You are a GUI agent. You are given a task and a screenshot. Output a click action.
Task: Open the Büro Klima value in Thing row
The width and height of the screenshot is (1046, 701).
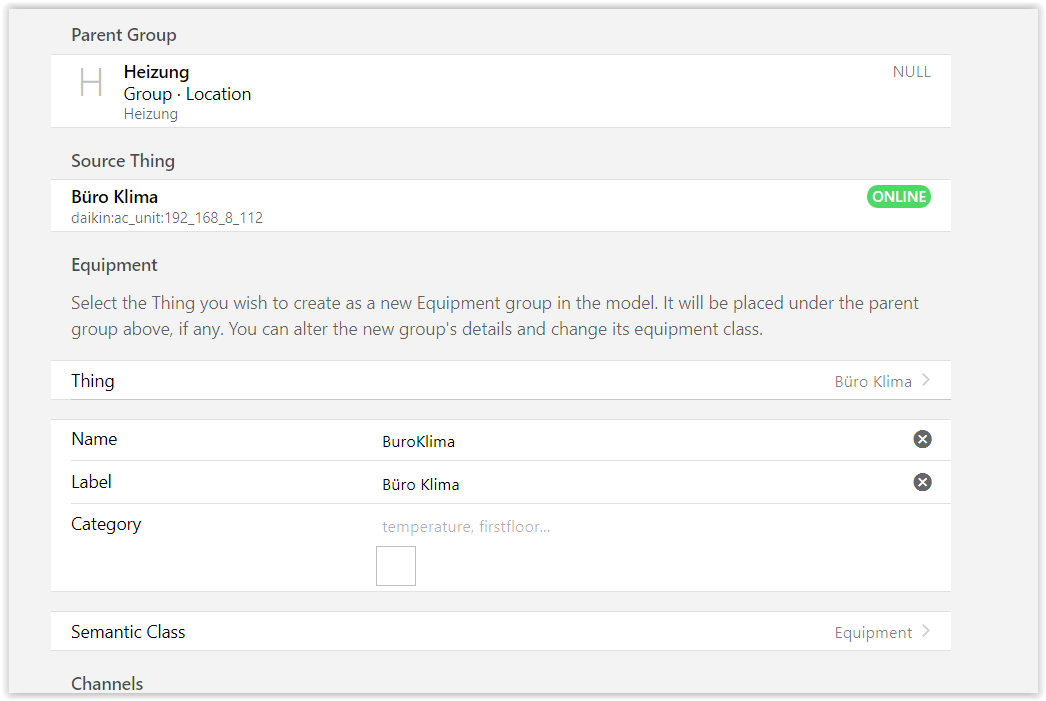coord(872,381)
